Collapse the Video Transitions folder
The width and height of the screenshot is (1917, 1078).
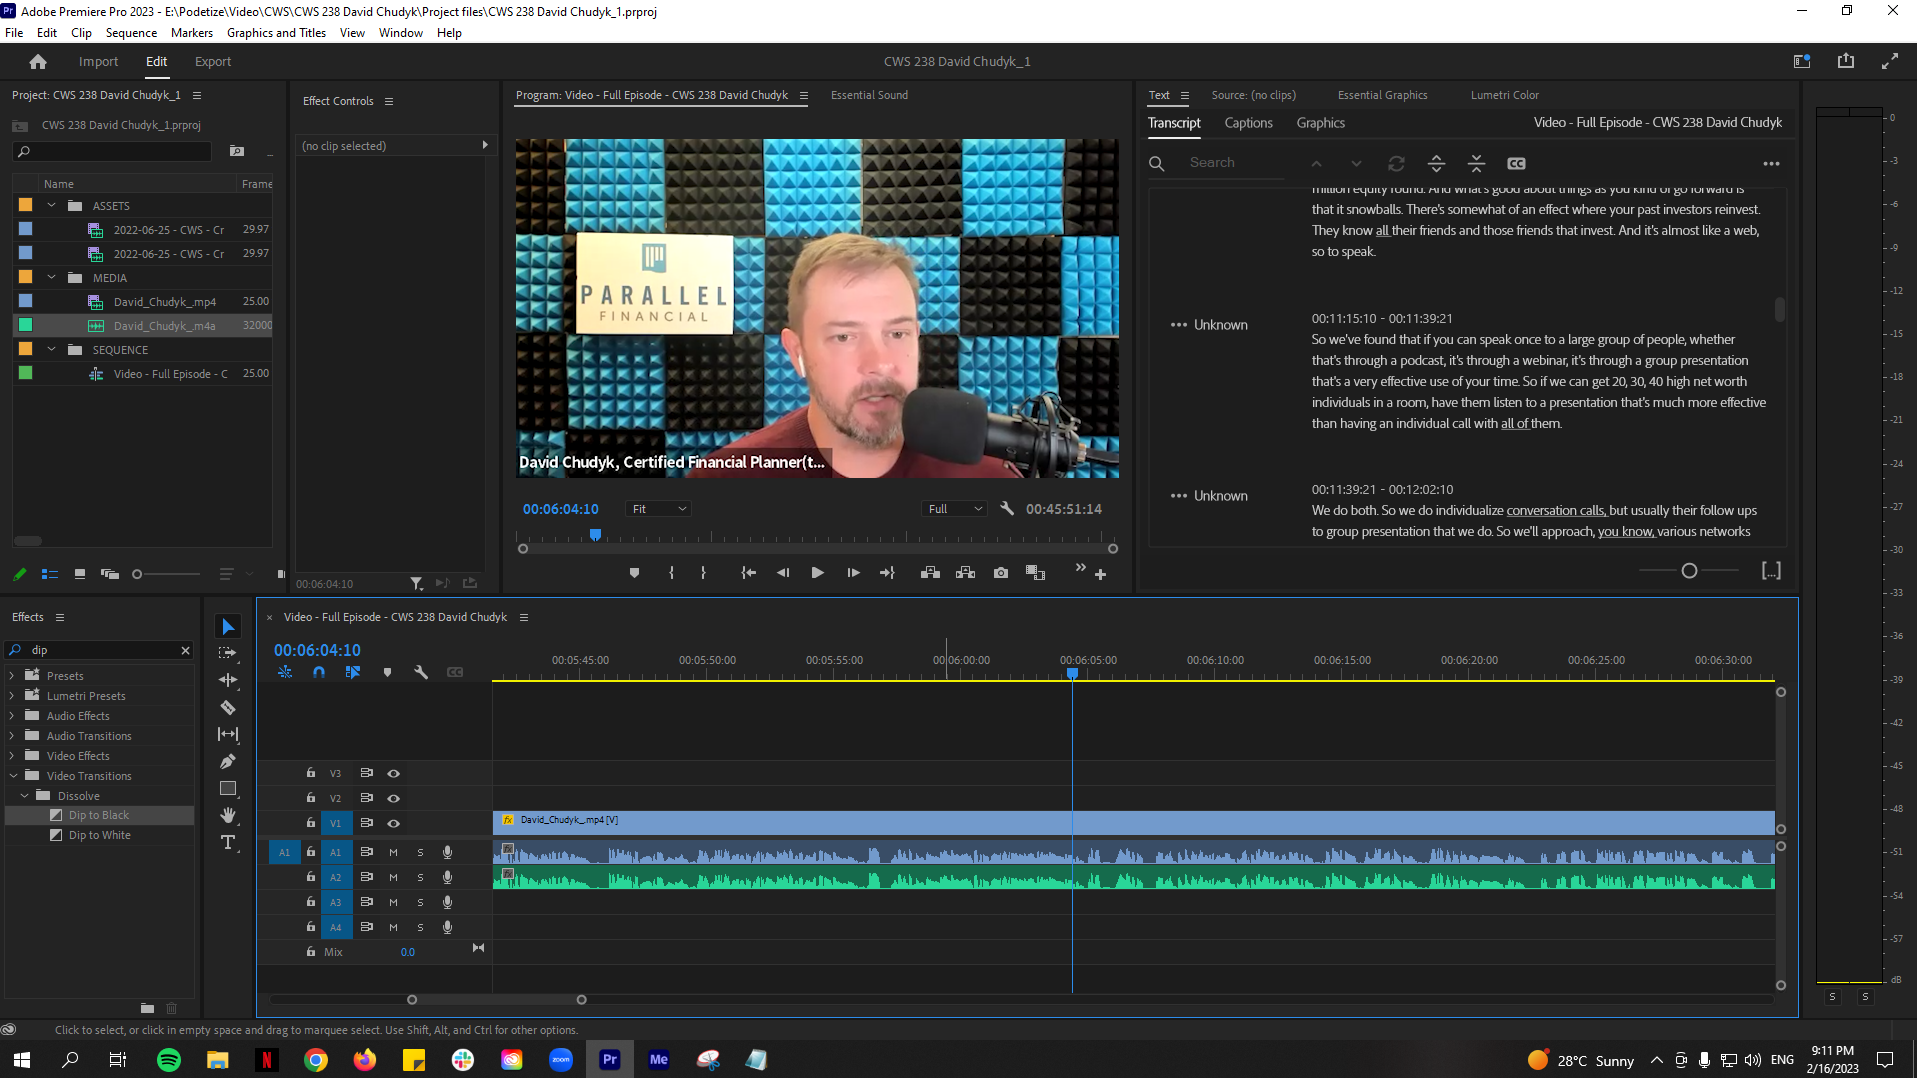pos(13,776)
